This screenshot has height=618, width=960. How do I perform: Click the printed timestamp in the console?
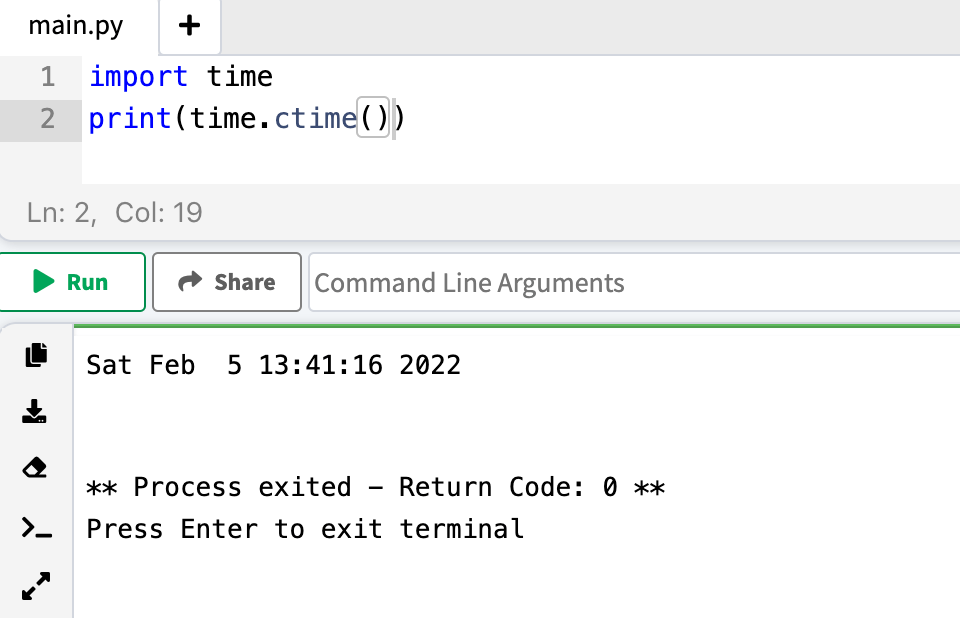coord(274,364)
